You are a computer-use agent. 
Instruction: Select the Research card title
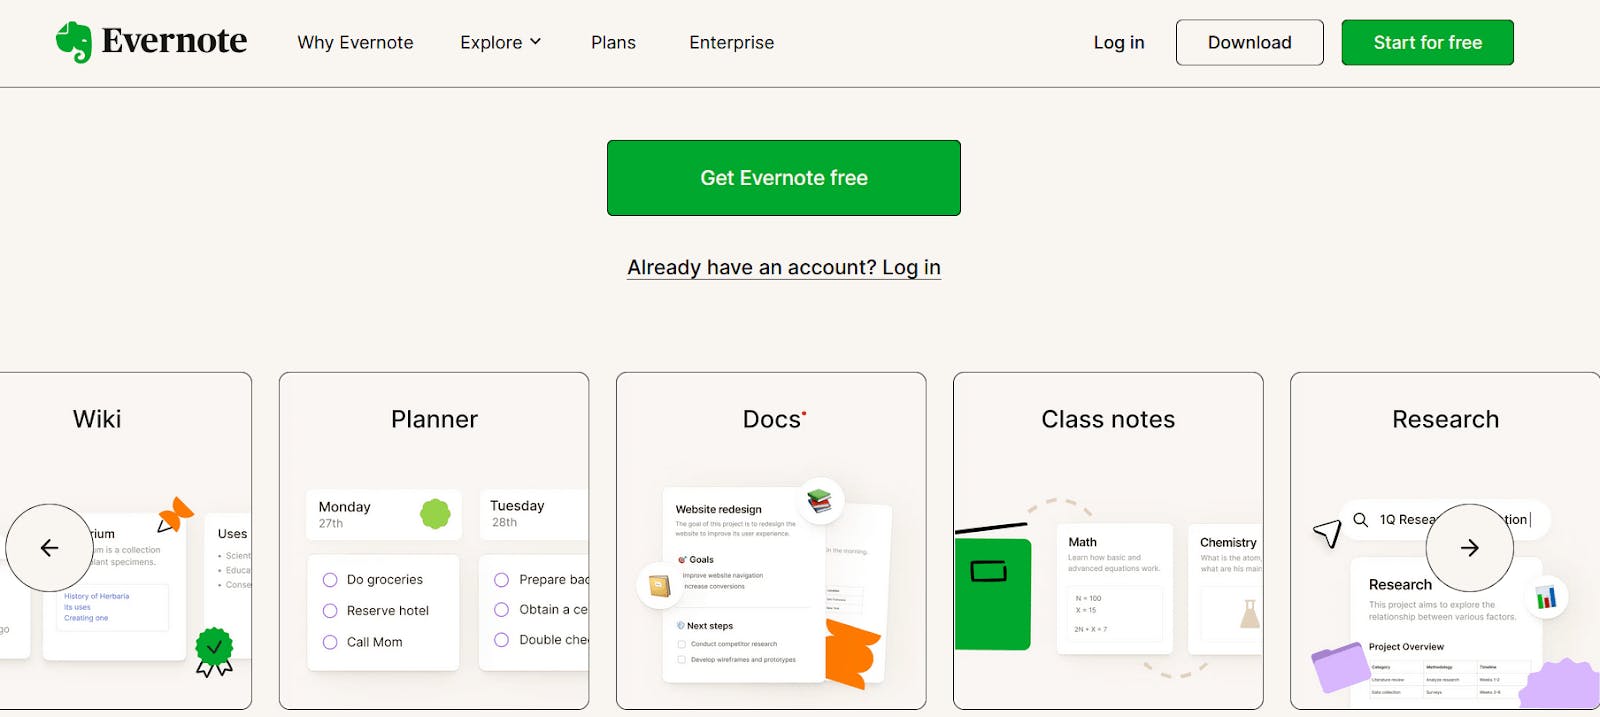pyautogui.click(x=1445, y=419)
